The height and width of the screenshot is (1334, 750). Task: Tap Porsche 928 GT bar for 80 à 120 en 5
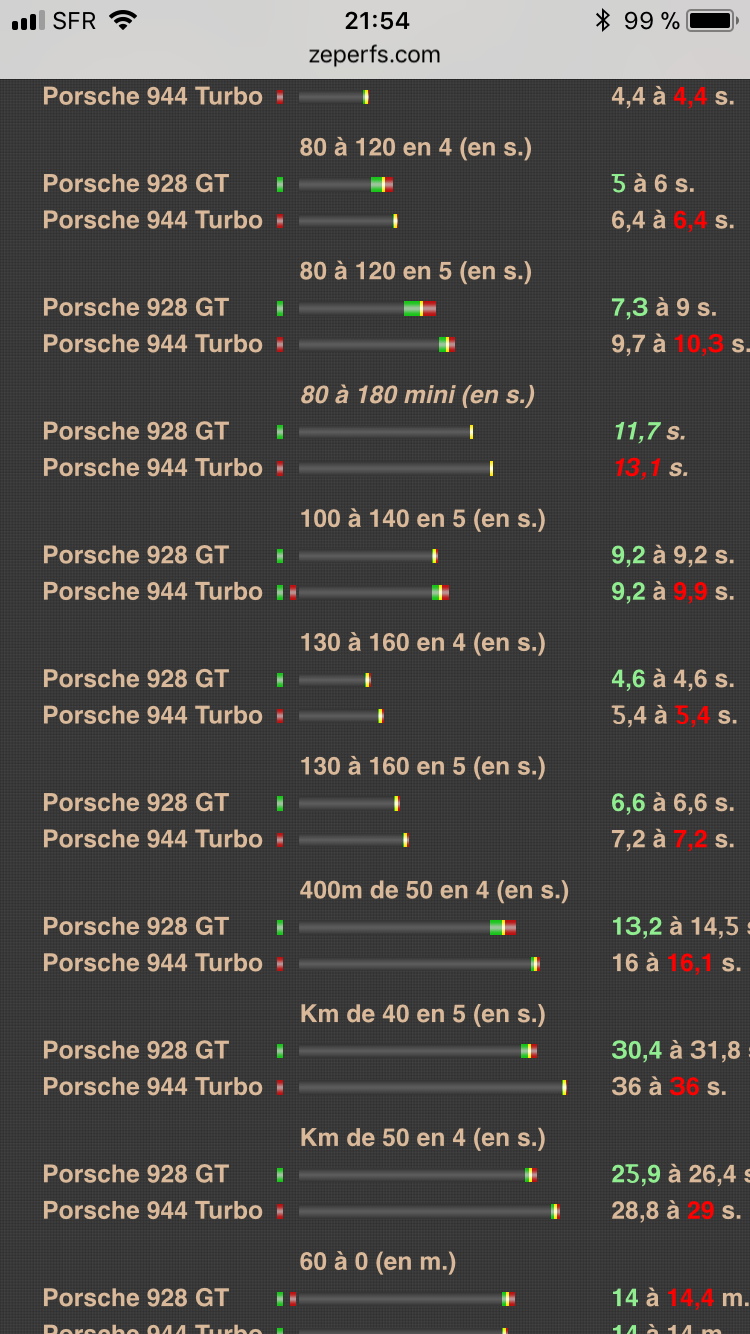coord(367,309)
